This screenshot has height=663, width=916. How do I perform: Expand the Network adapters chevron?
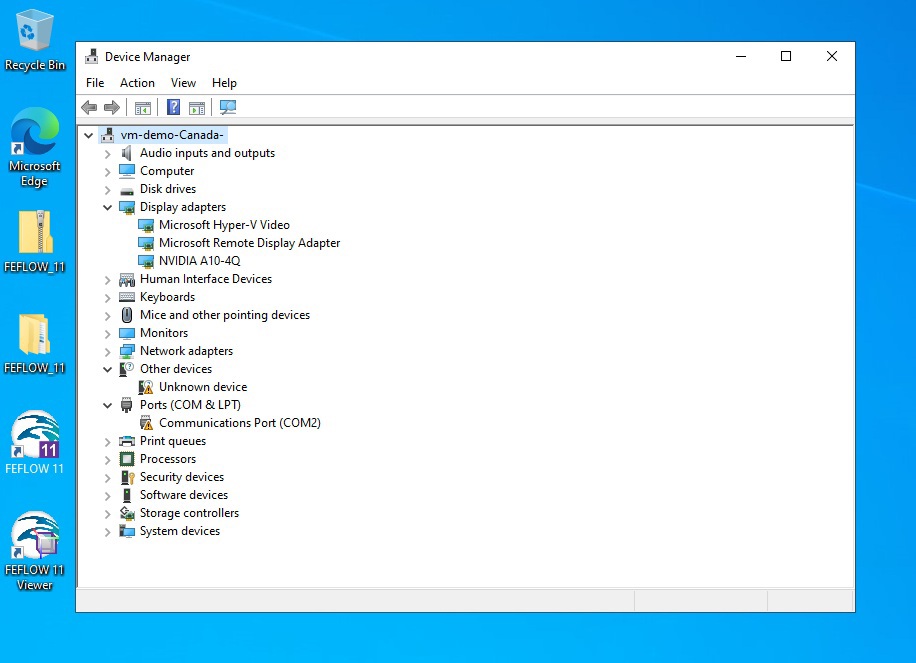click(107, 352)
